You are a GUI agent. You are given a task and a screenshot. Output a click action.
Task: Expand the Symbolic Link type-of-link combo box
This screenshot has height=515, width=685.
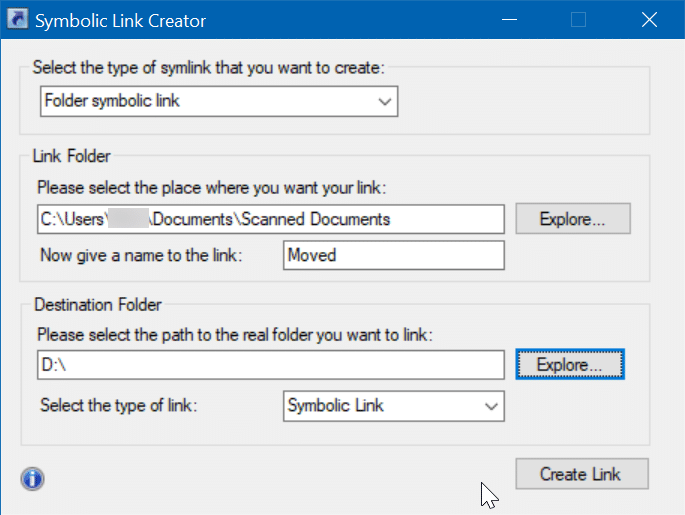tap(394, 406)
